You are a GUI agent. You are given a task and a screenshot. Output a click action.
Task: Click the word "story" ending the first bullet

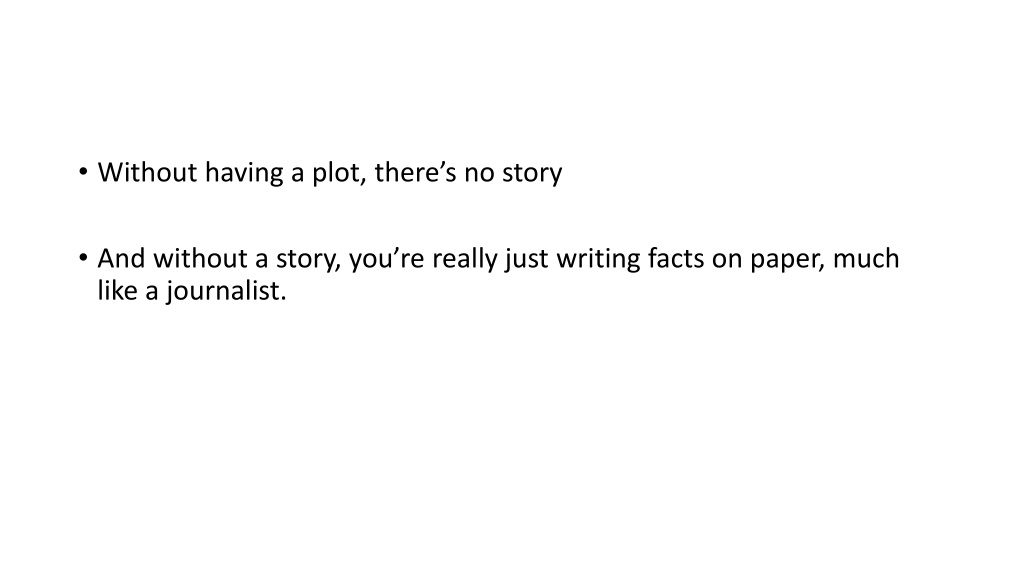(x=532, y=174)
